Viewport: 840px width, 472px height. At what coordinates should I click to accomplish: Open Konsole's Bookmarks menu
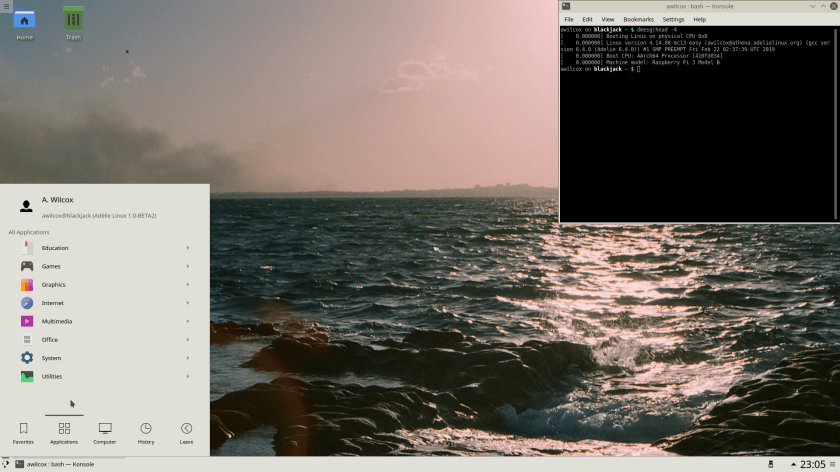638,19
